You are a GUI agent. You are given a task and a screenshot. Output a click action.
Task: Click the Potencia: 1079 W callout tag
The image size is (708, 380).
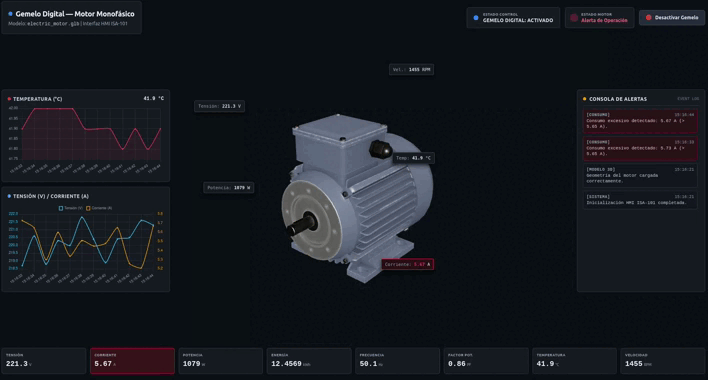point(228,188)
